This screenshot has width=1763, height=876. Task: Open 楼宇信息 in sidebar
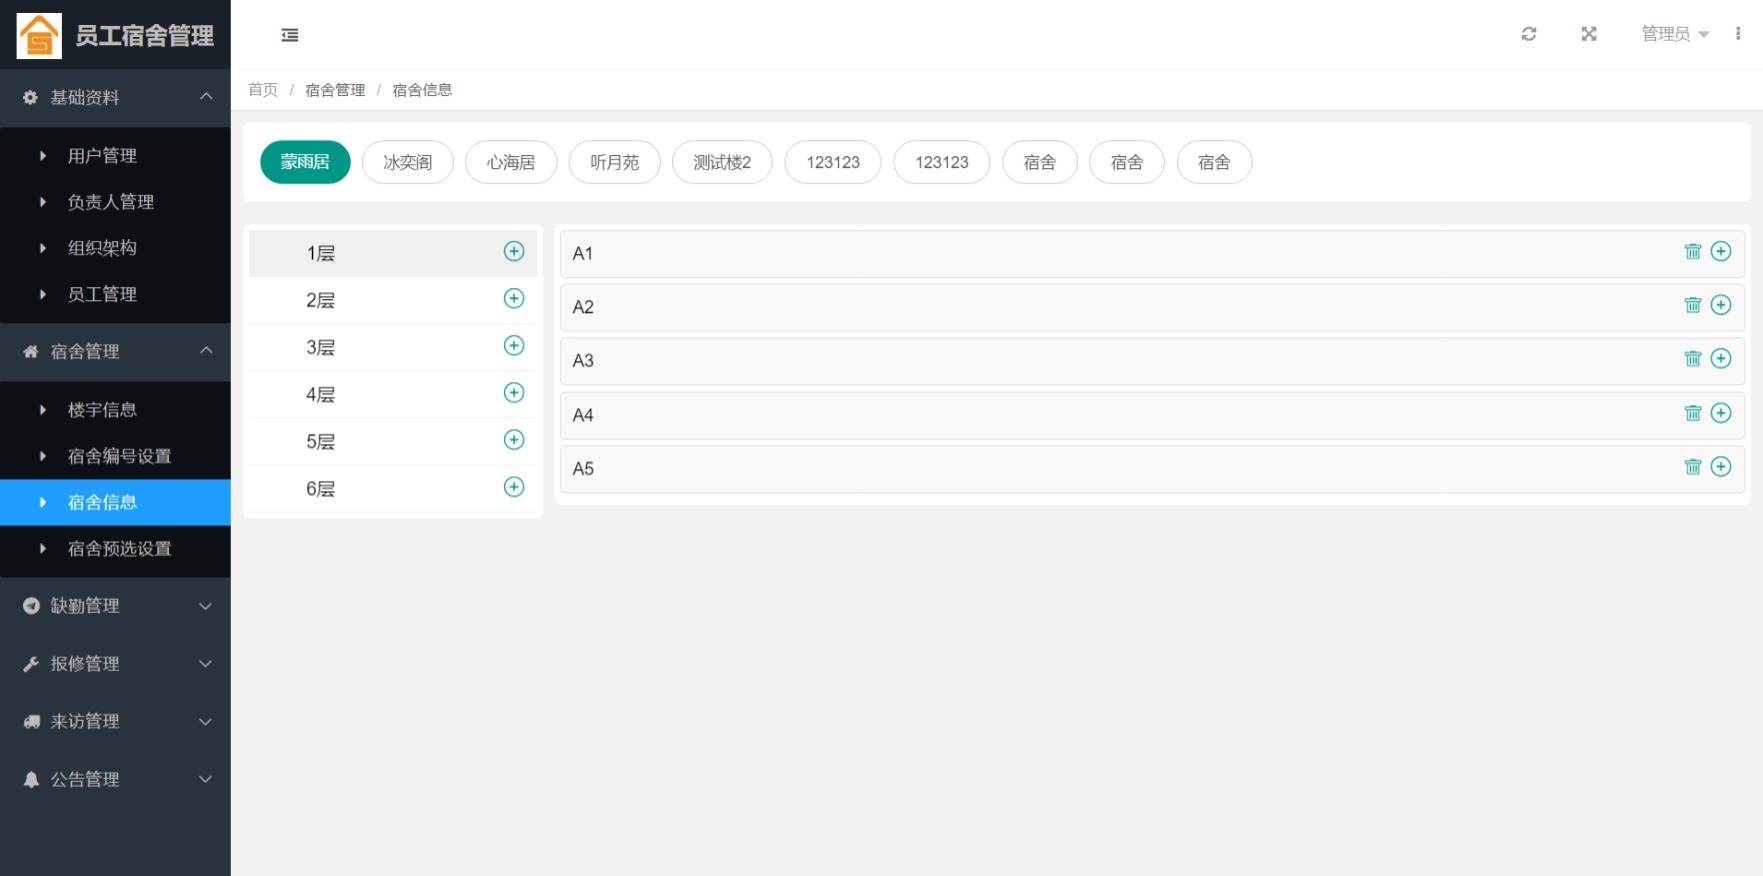pyautogui.click(x=115, y=410)
